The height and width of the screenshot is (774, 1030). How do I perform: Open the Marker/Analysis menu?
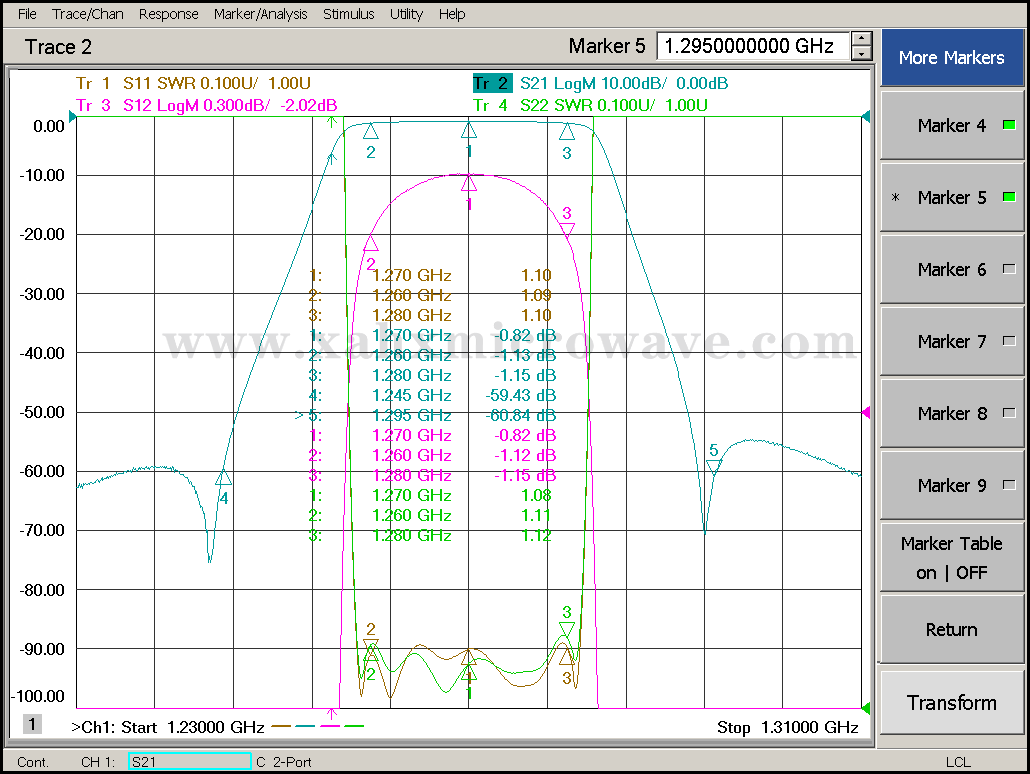260,14
